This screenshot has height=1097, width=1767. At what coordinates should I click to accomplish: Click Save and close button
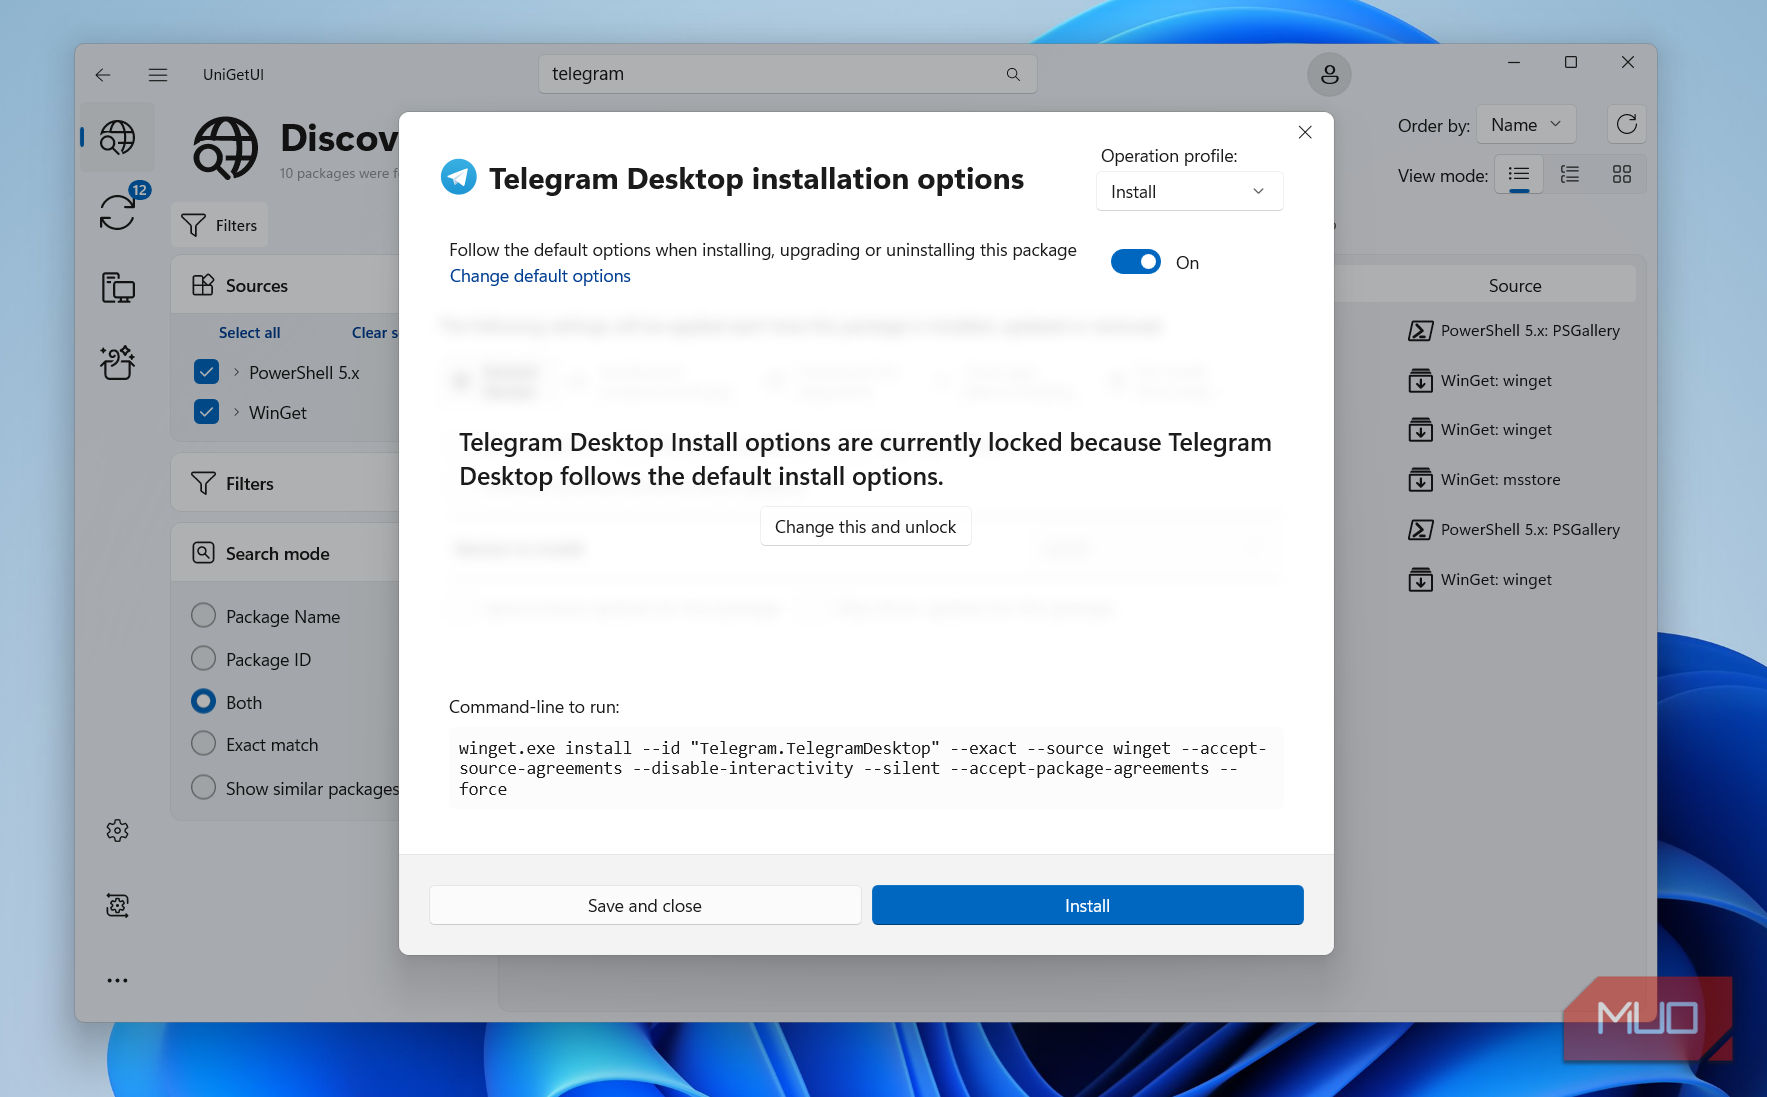(645, 905)
